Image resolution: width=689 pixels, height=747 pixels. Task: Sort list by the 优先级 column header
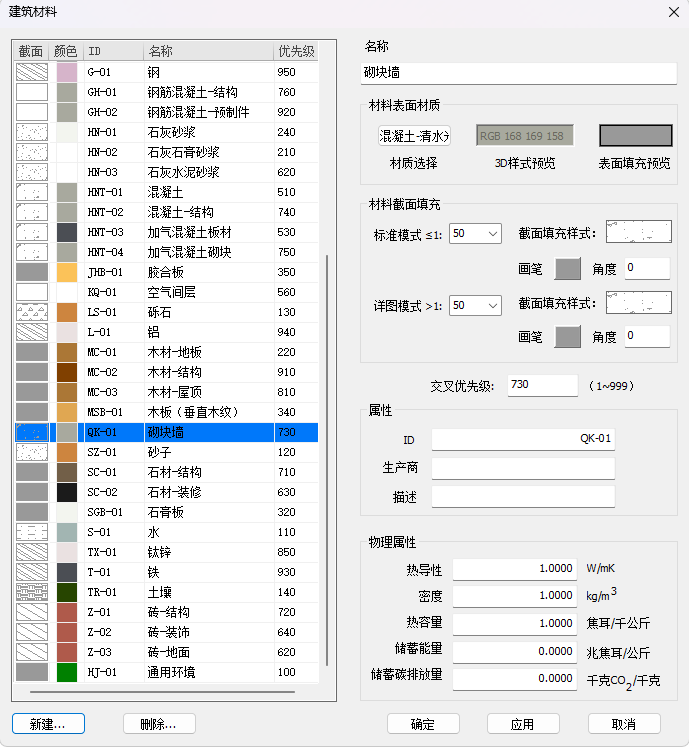(x=296, y=51)
